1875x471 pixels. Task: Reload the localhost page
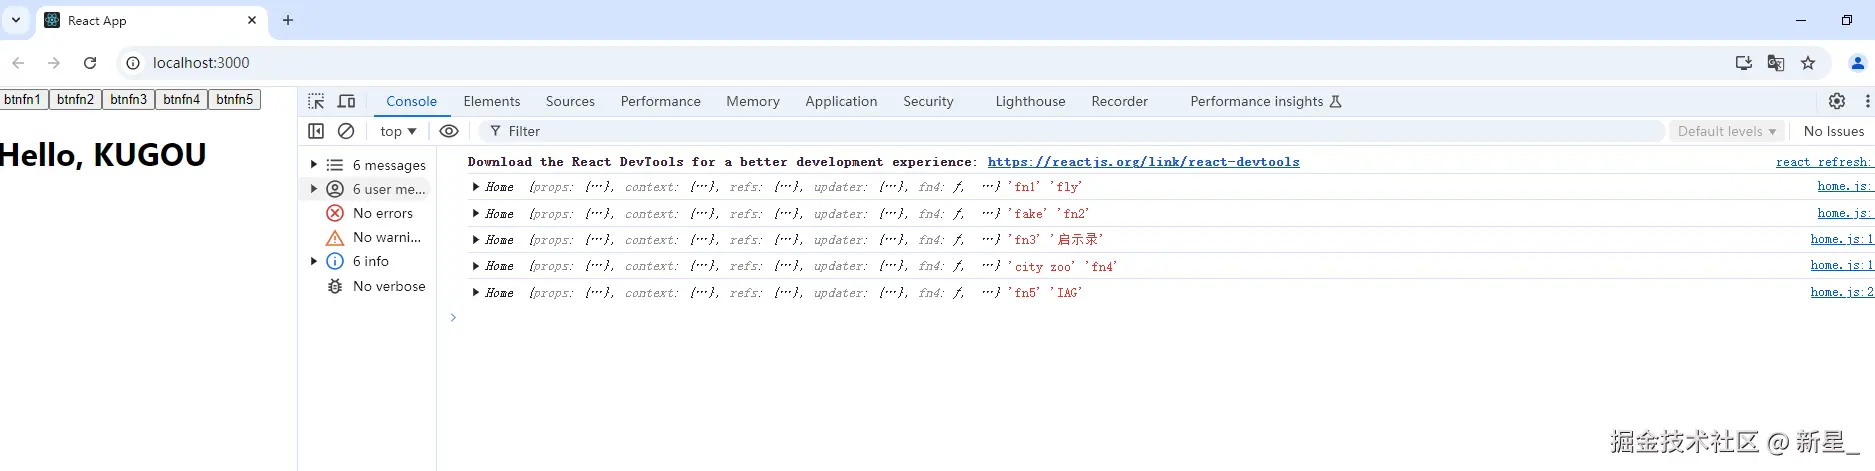pos(90,63)
